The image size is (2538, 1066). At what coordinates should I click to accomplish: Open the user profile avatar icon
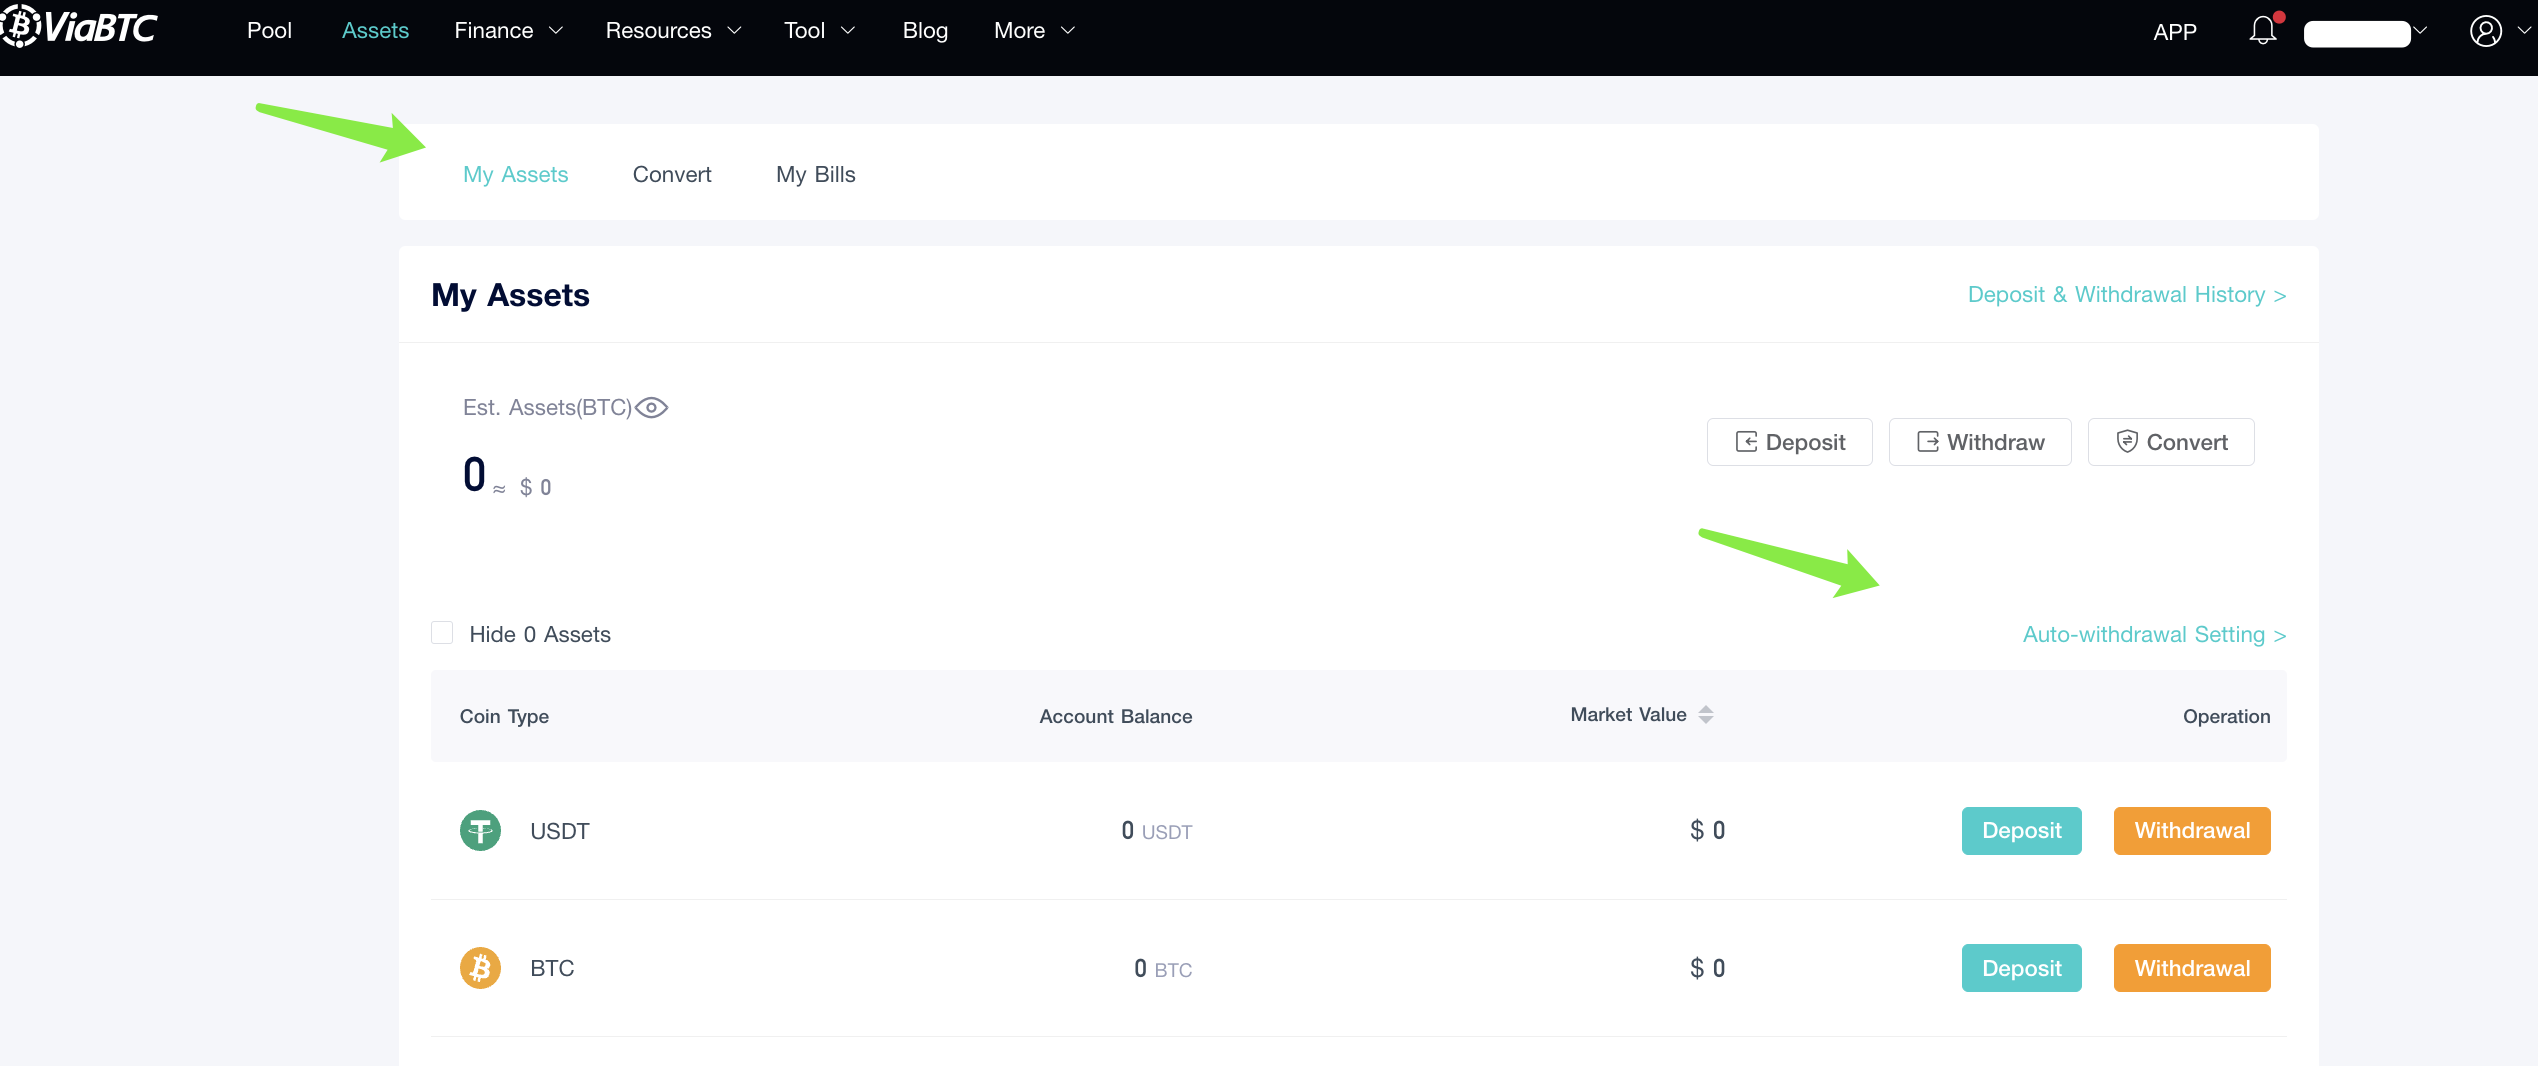(2486, 31)
